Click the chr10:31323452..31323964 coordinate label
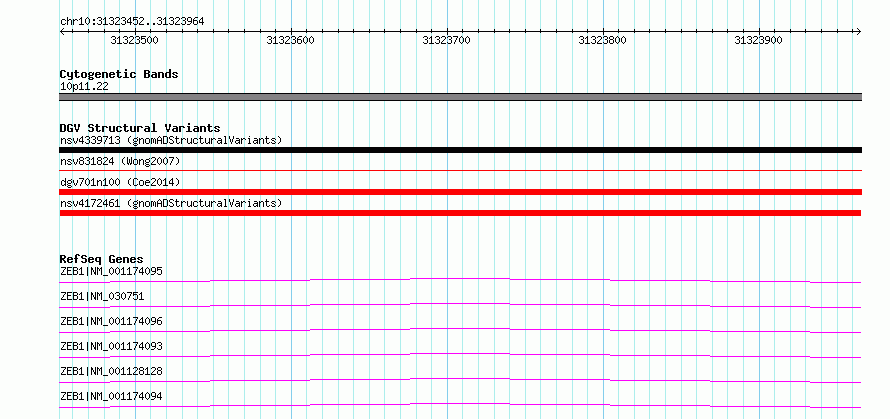Screen dimensions: 890x419 tap(132, 22)
